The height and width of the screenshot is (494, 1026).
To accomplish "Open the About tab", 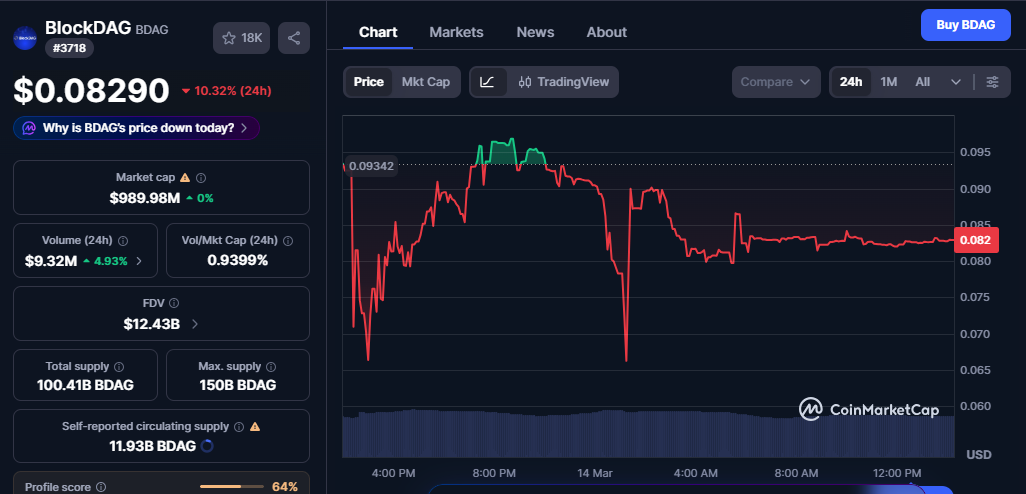I will [x=607, y=32].
